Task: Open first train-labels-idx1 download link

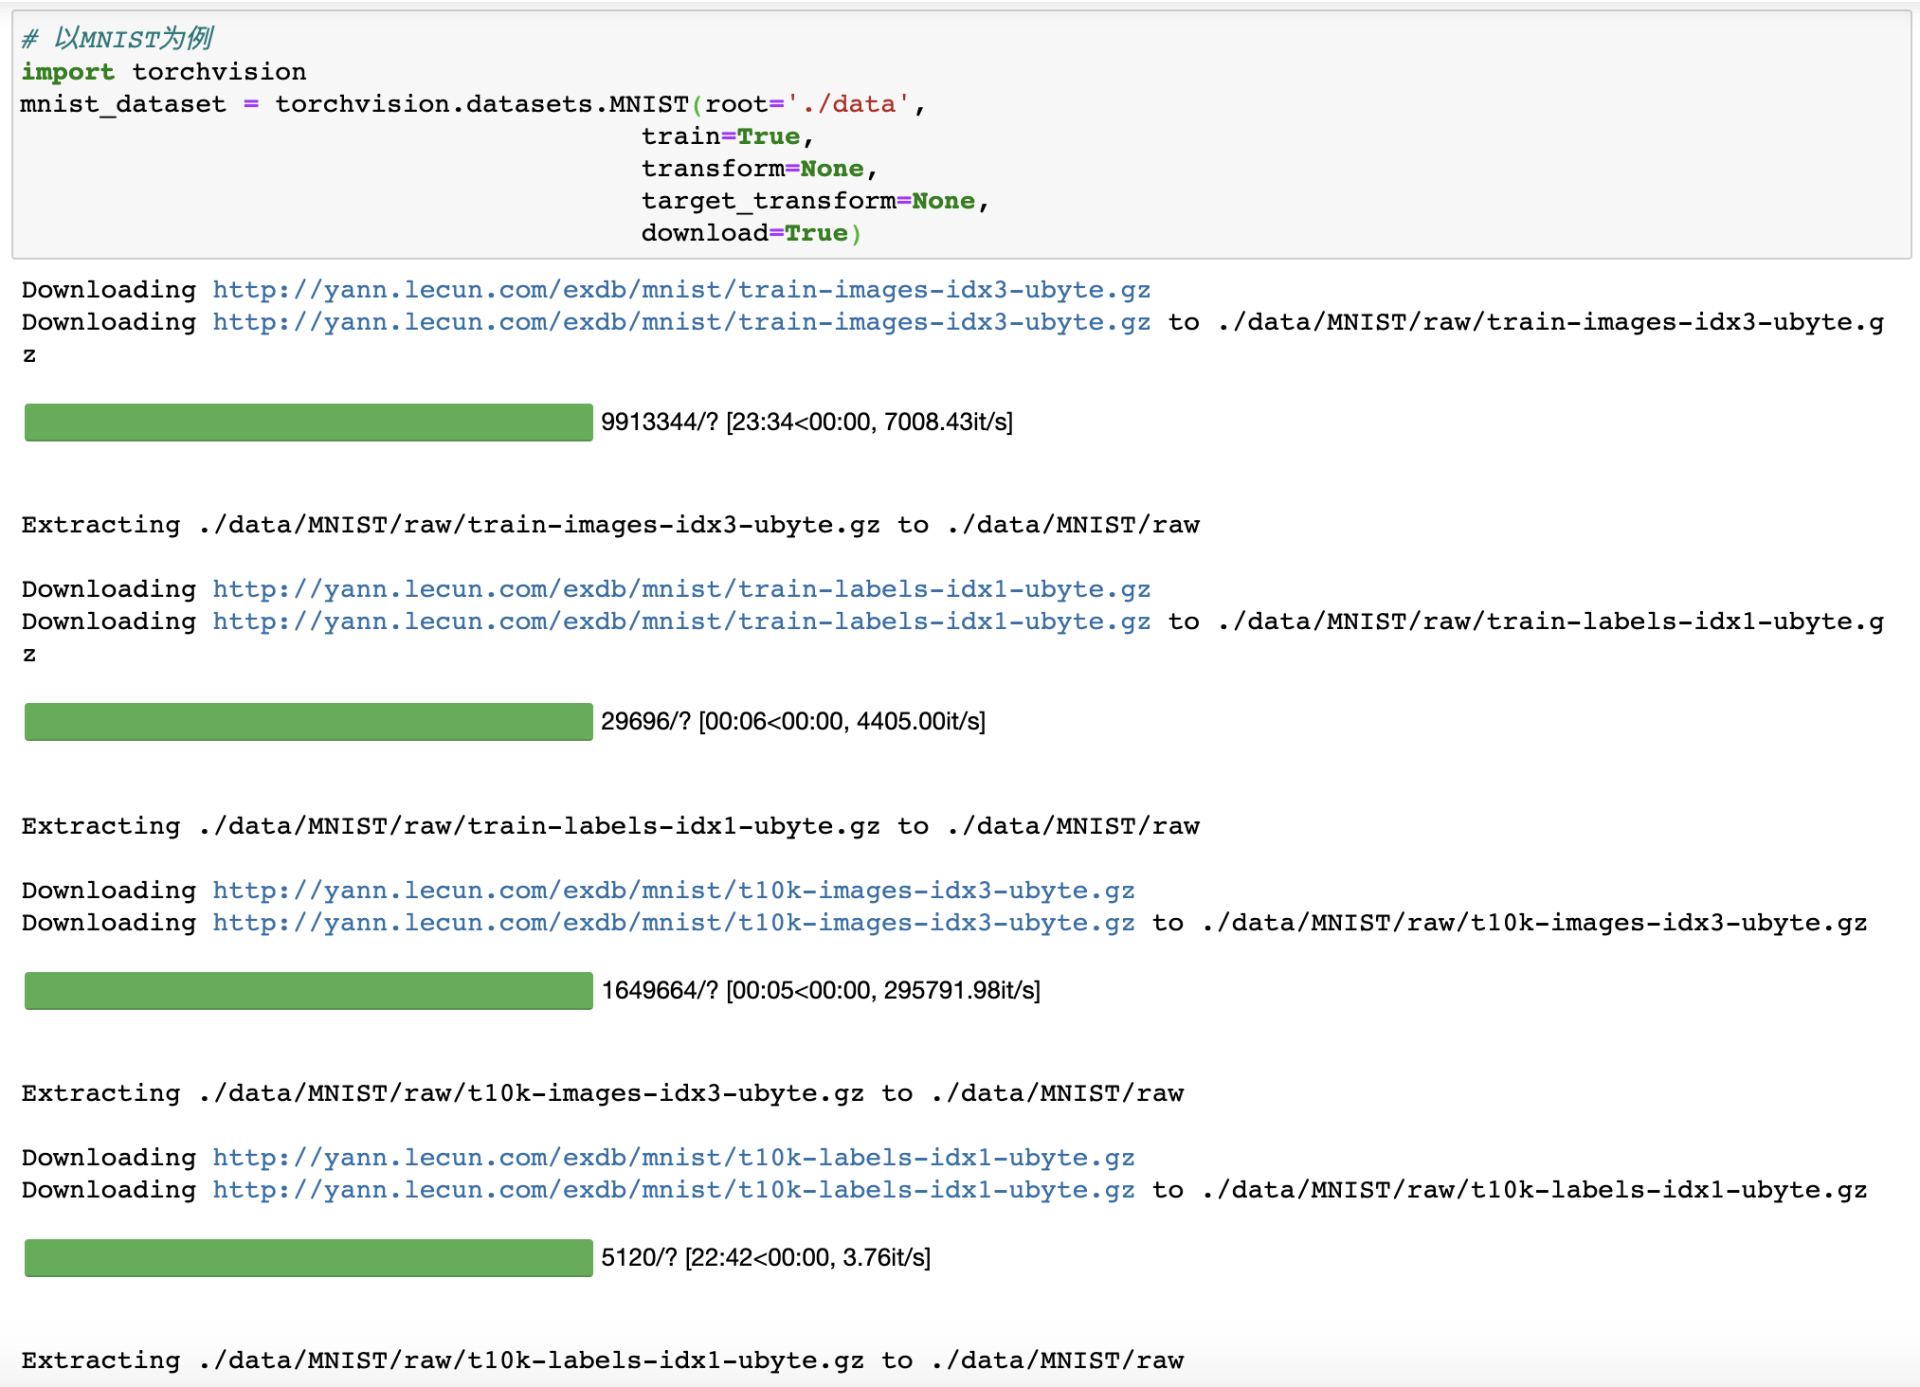Action: coord(681,590)
